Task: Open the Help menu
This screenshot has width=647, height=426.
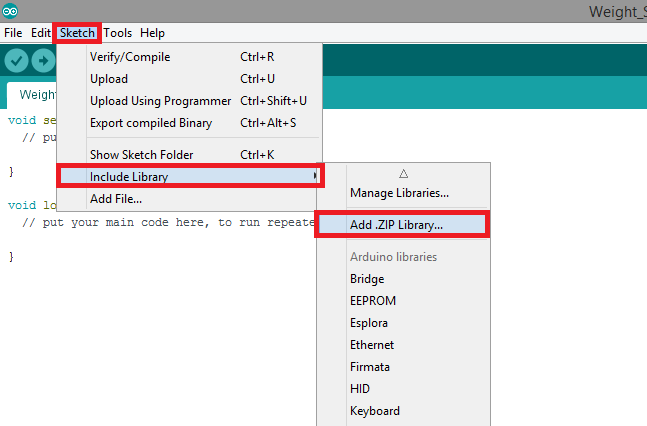Action: pyautogui.click(x=153, y=33)
